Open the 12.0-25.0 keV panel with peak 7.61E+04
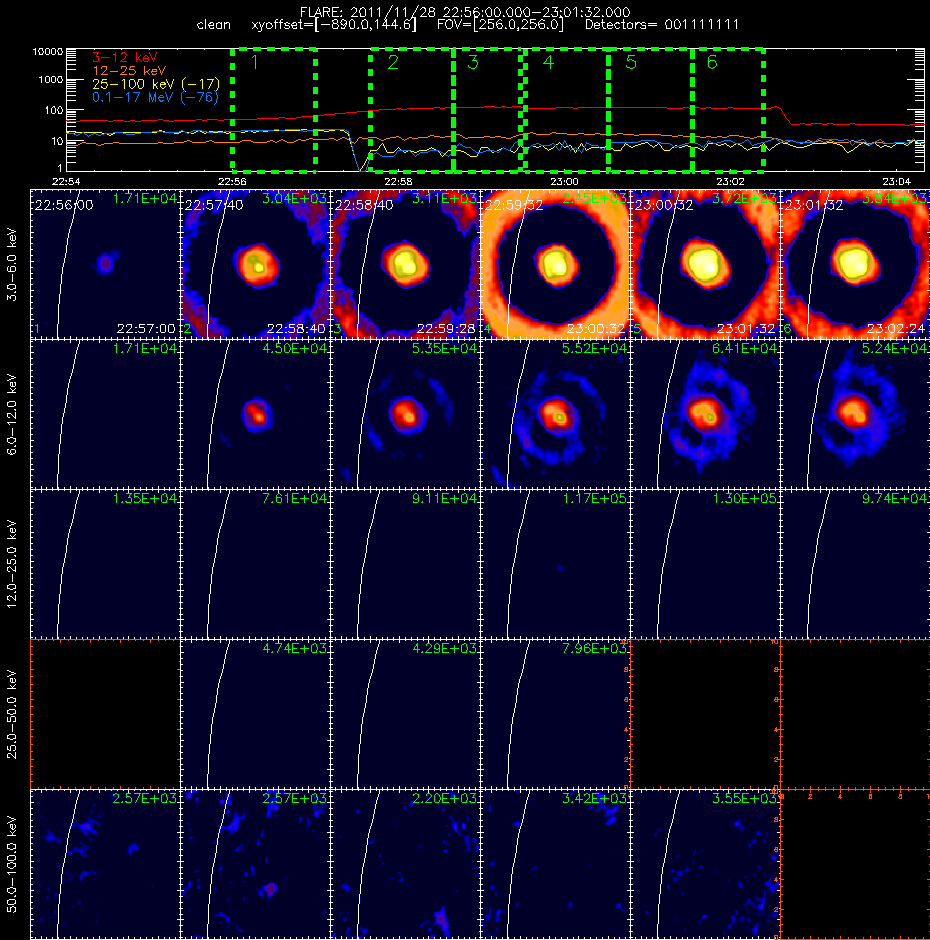The width and height of the screenshot is (930, 940). (255, 564)
